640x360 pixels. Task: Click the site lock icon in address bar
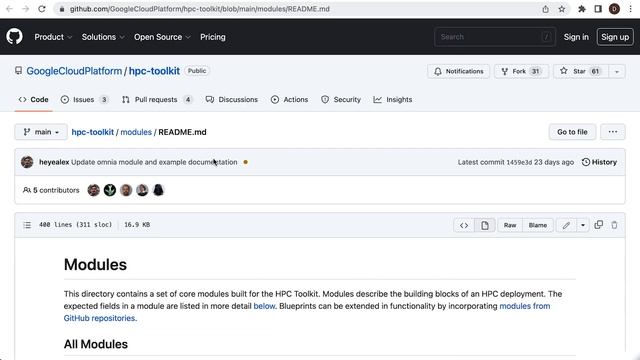[62, 9]
